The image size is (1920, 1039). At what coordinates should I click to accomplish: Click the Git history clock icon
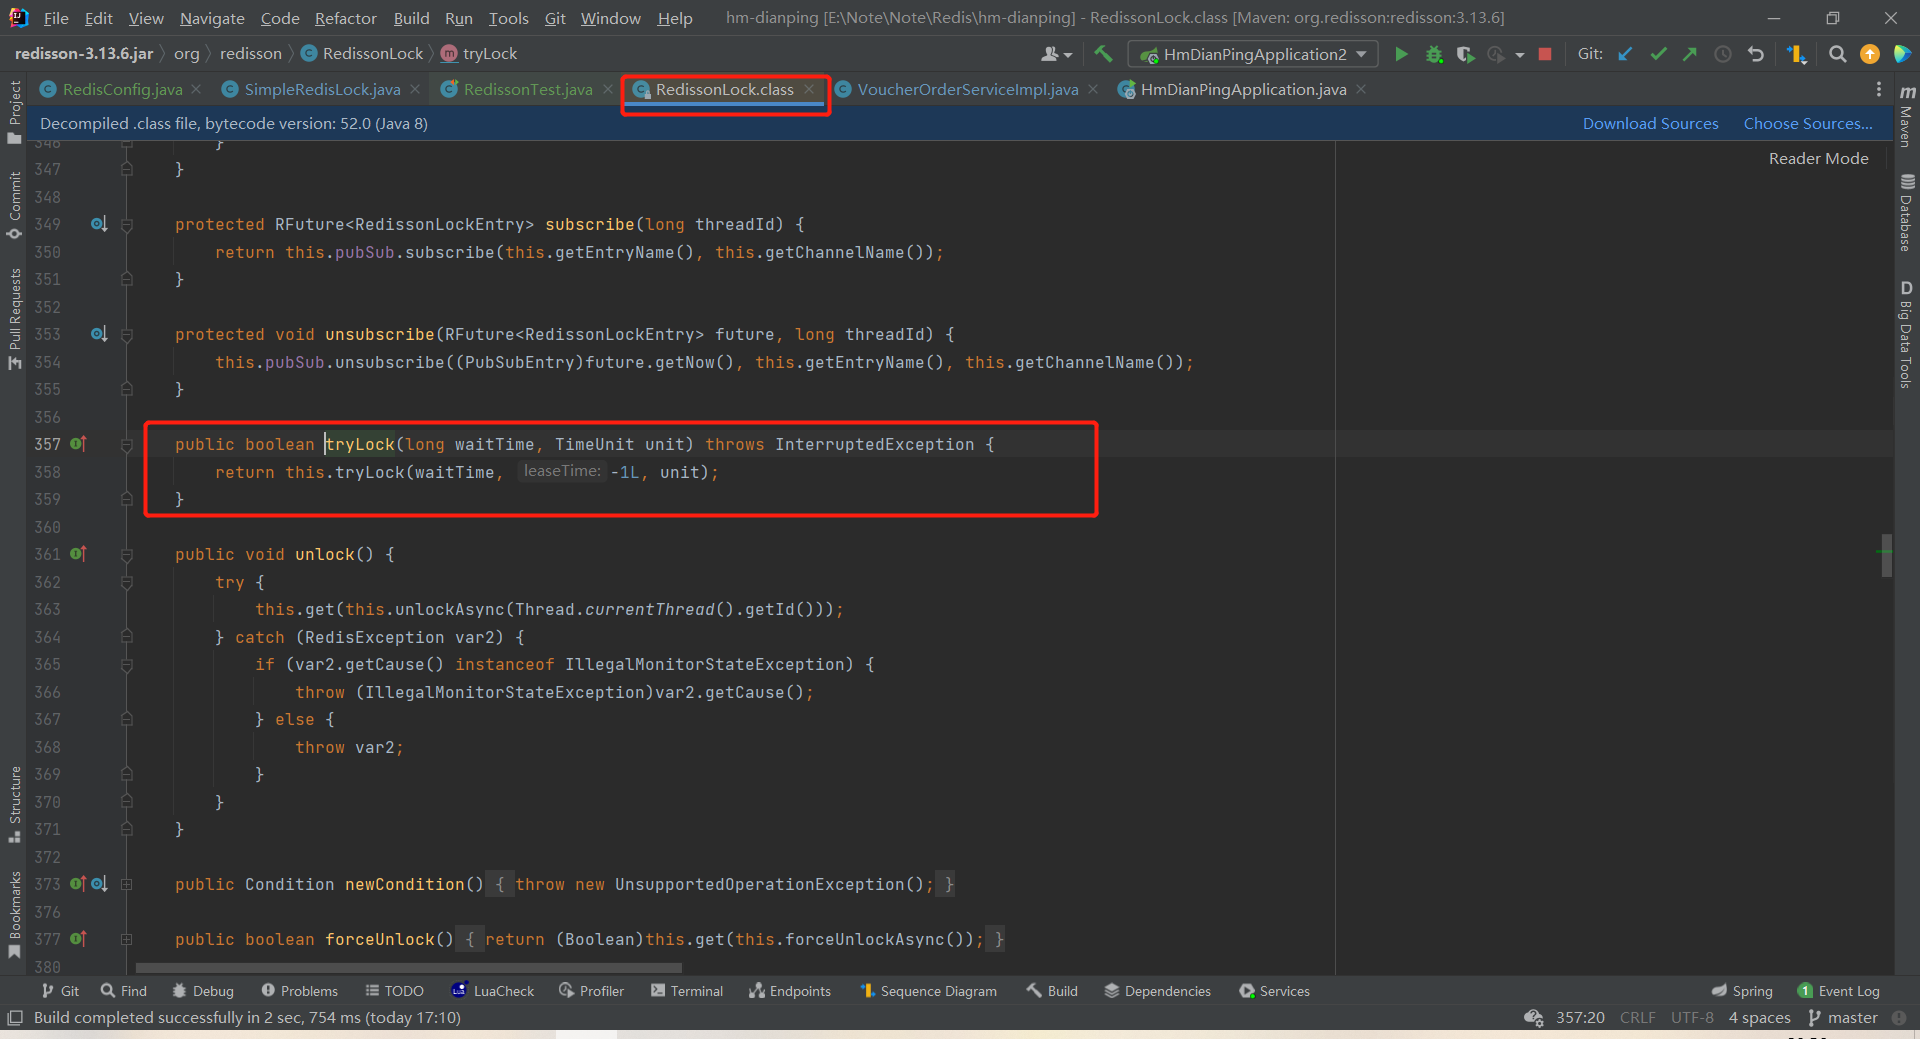pos(1723,54)
